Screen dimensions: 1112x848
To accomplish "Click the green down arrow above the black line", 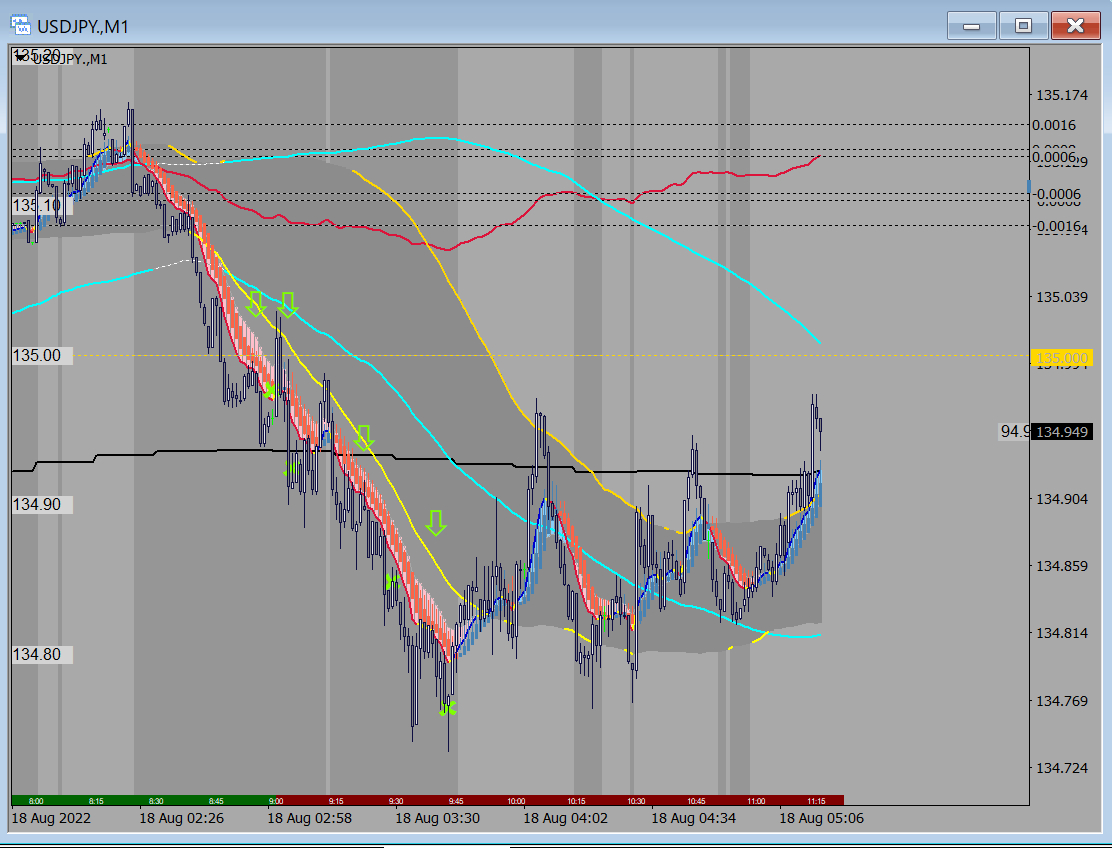I will [364, 437].
